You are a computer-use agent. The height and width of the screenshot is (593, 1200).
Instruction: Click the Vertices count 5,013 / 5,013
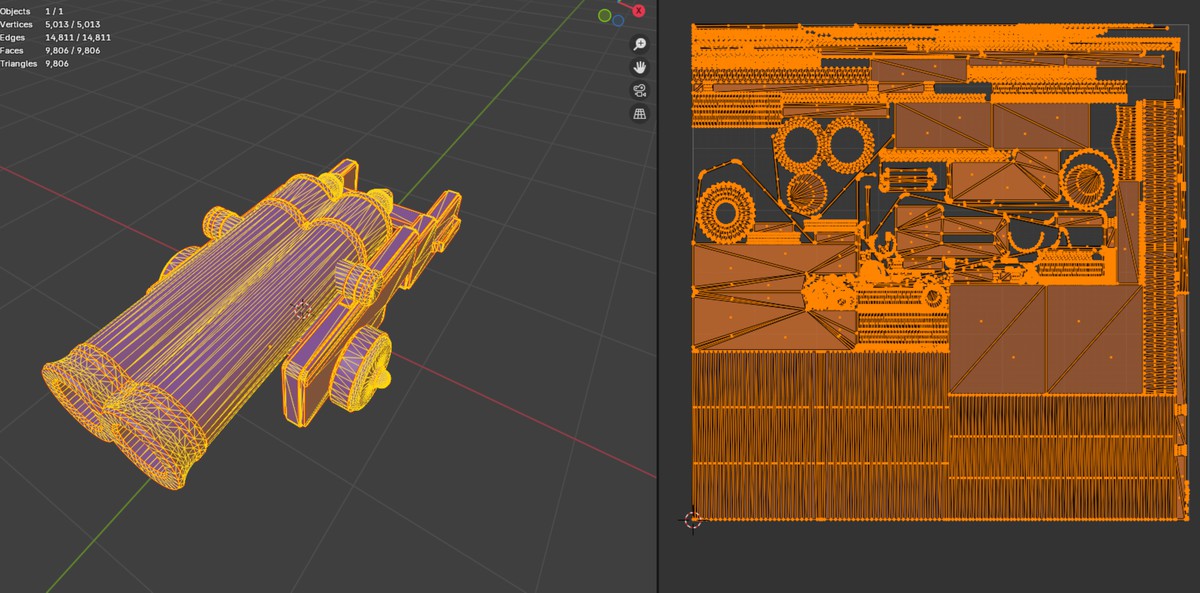tap(73, 24)
